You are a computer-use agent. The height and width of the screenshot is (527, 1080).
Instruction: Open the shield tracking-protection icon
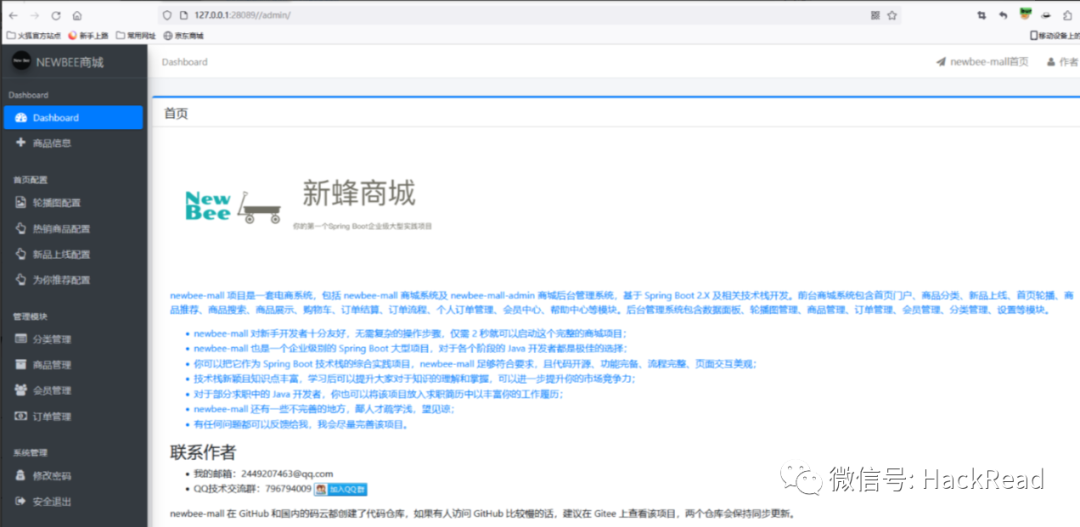[x=167, y=15]
